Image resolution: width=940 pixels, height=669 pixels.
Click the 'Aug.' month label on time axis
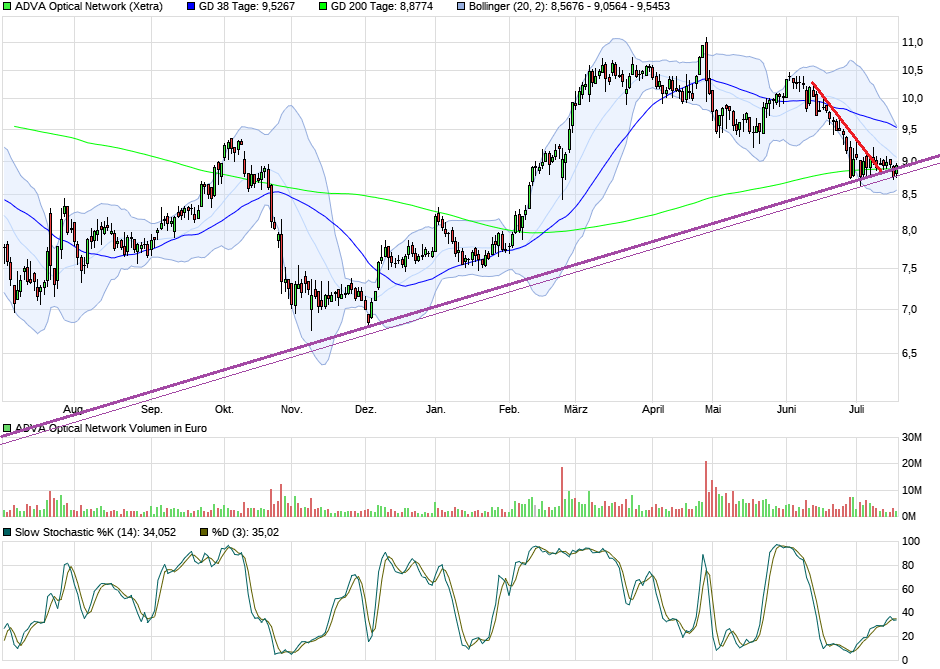pos(74,409)
